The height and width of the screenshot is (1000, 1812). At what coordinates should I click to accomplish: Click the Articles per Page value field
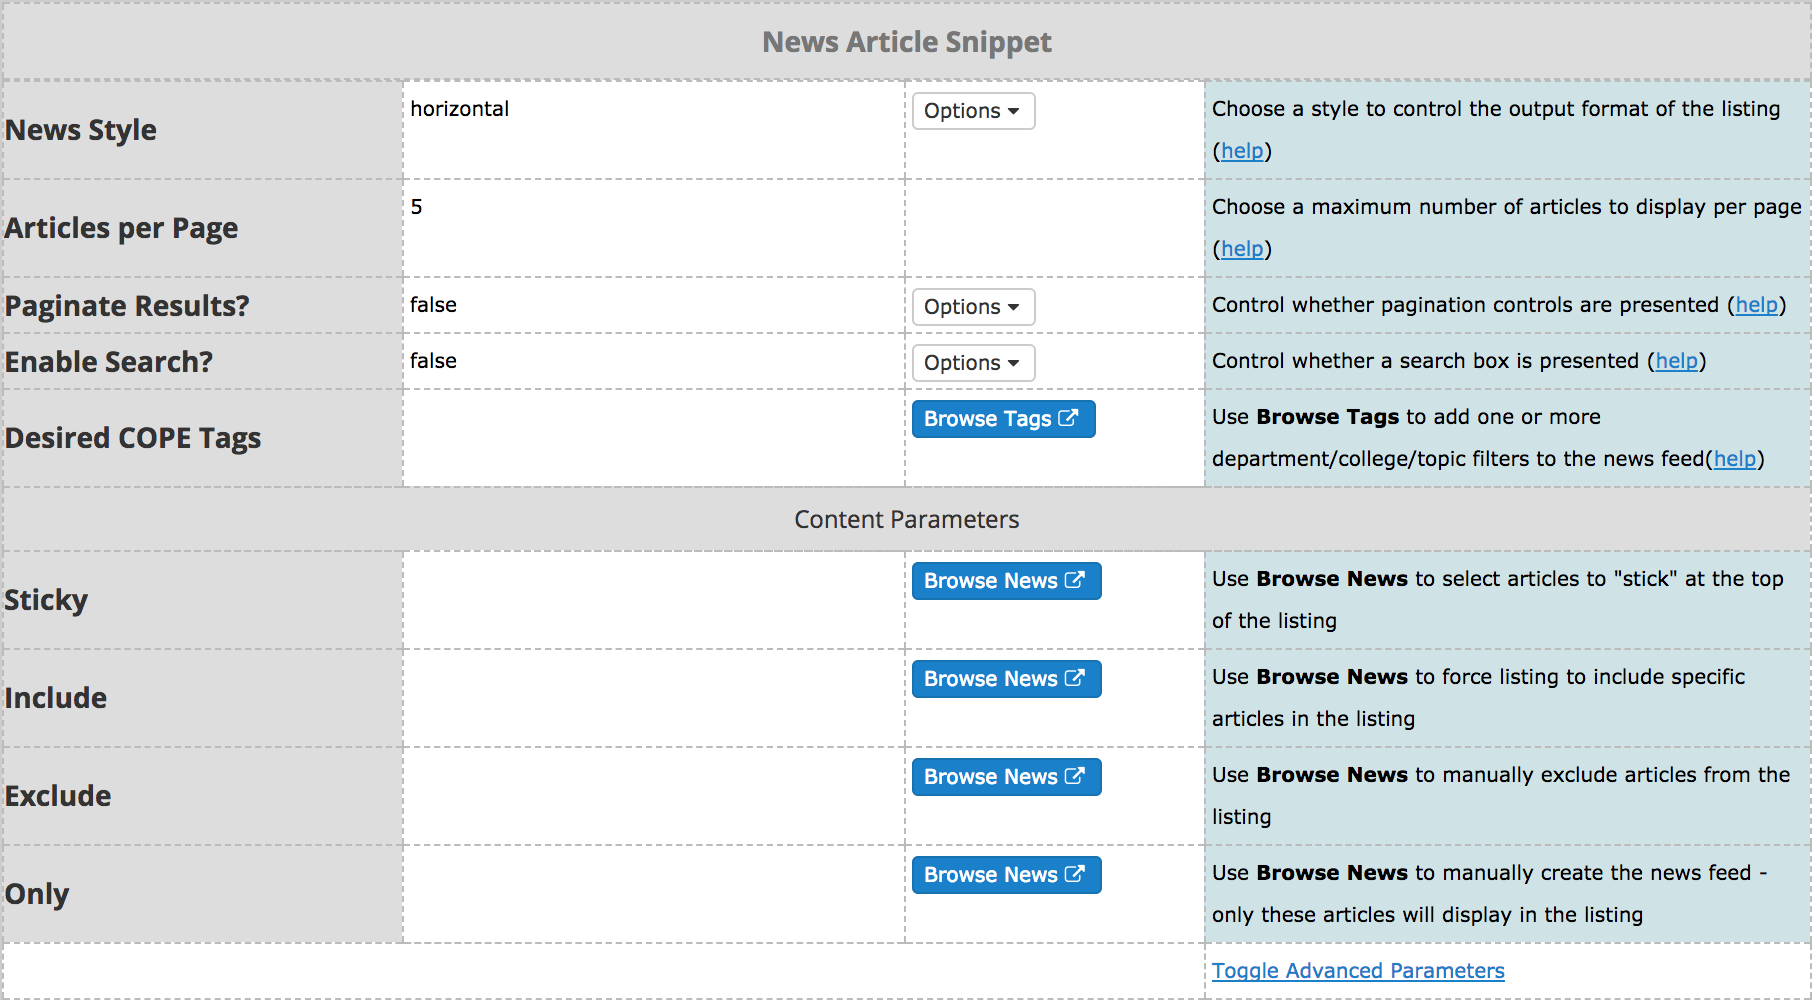coord(653,228)
